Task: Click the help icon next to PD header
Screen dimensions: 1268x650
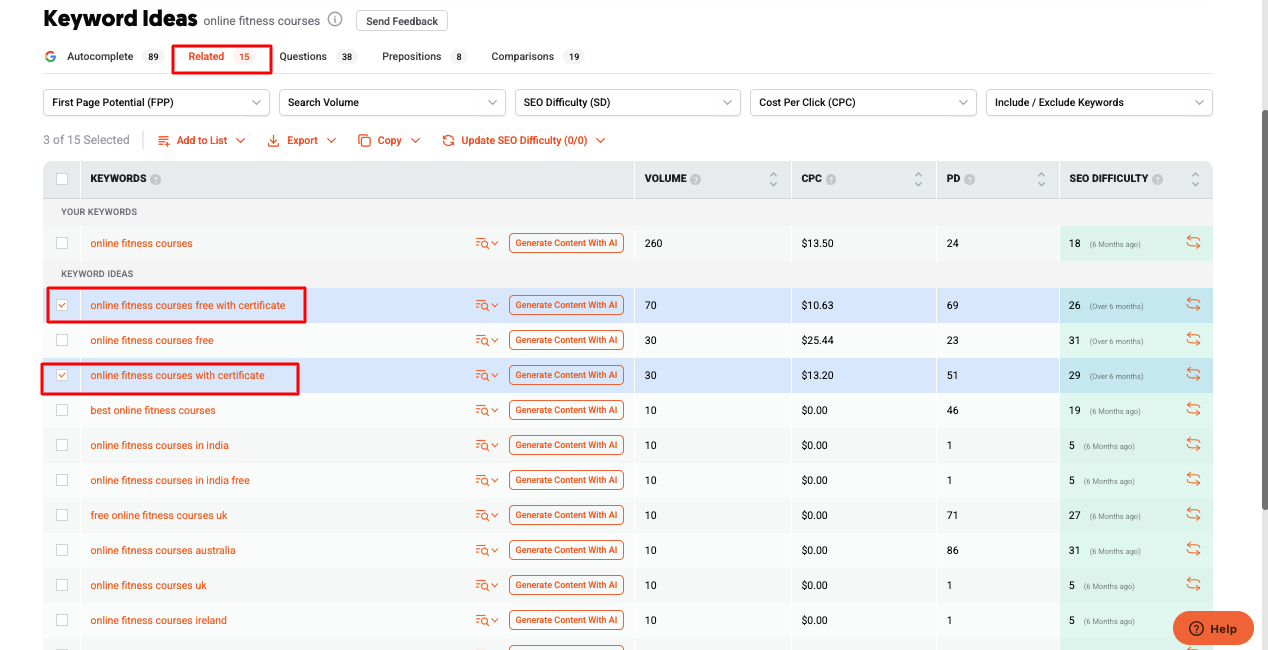Action: pyautogui.click(x=970, y=179)
